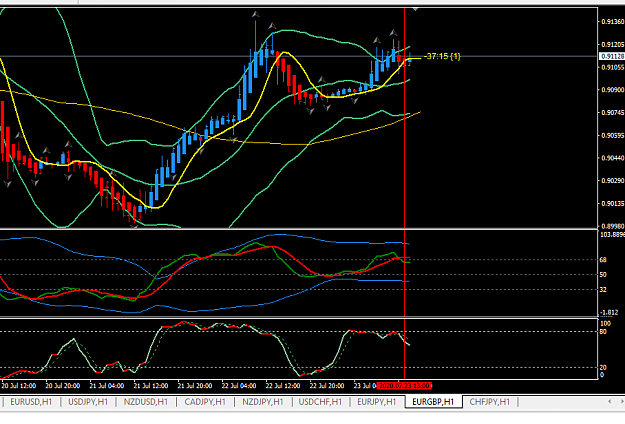Open the CHFJPY,H1 chart tab
625x424 pixels.
[489, 402]
